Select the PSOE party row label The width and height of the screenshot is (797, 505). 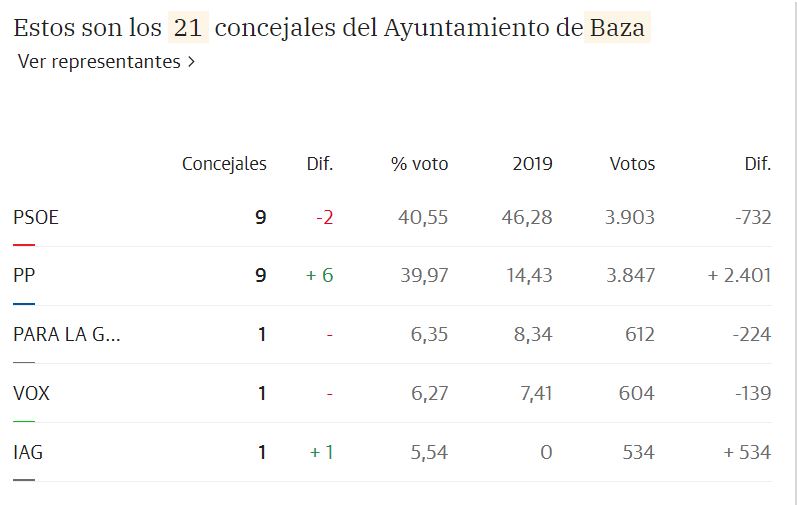pos(36,217)
